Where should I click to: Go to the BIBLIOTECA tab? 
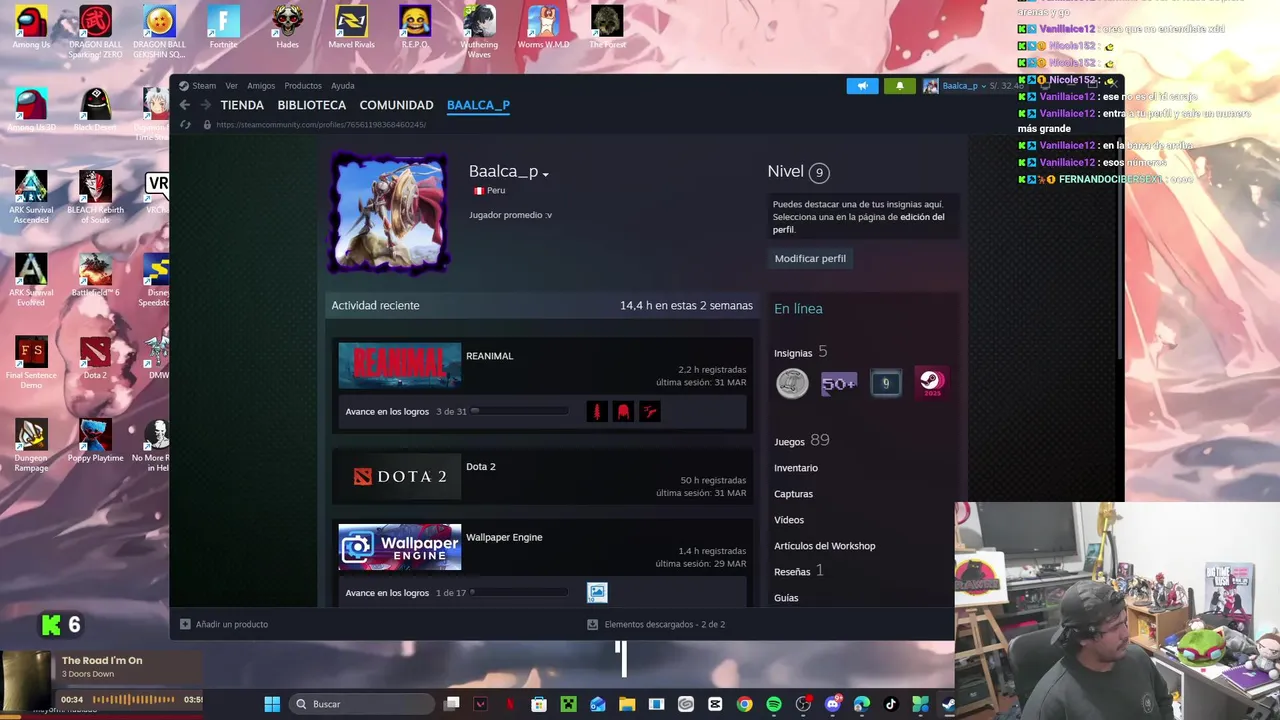312,105
